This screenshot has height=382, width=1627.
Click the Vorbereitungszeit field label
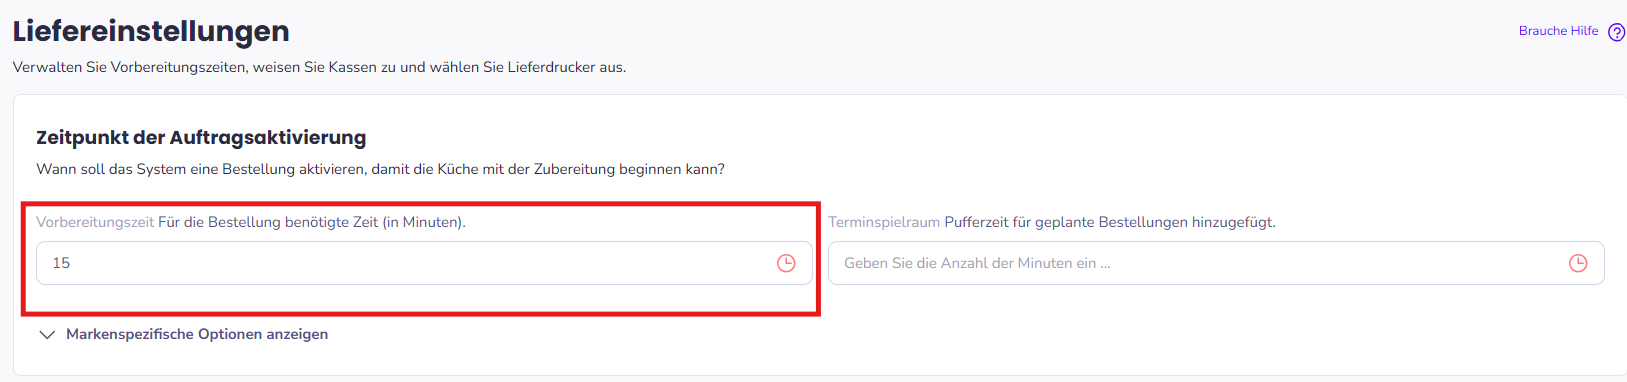[x=95, y=222]
